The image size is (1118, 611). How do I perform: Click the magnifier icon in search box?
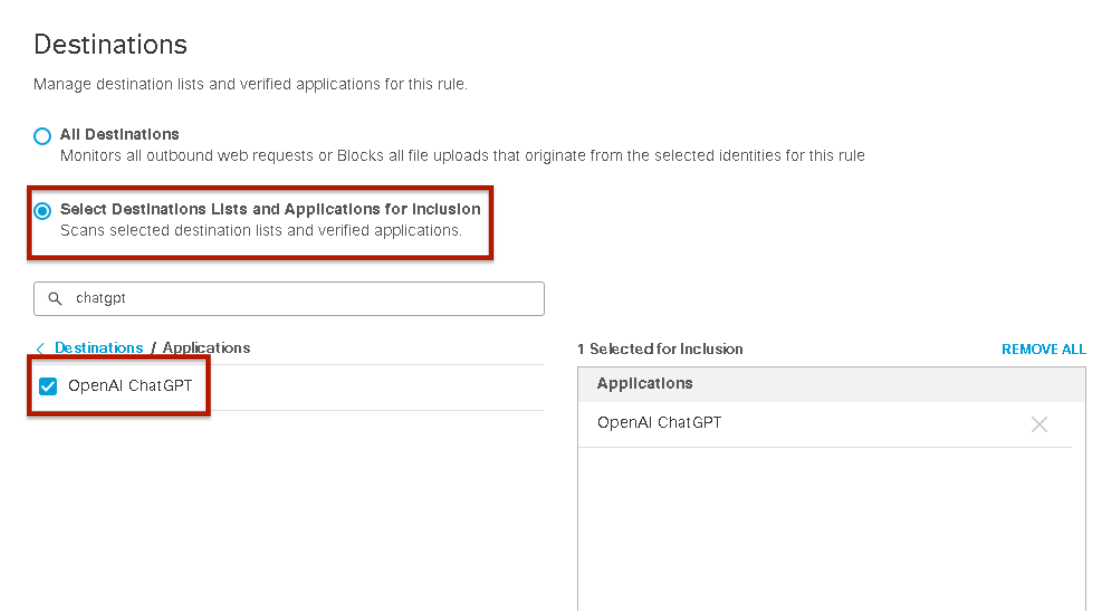coord(55,299)
